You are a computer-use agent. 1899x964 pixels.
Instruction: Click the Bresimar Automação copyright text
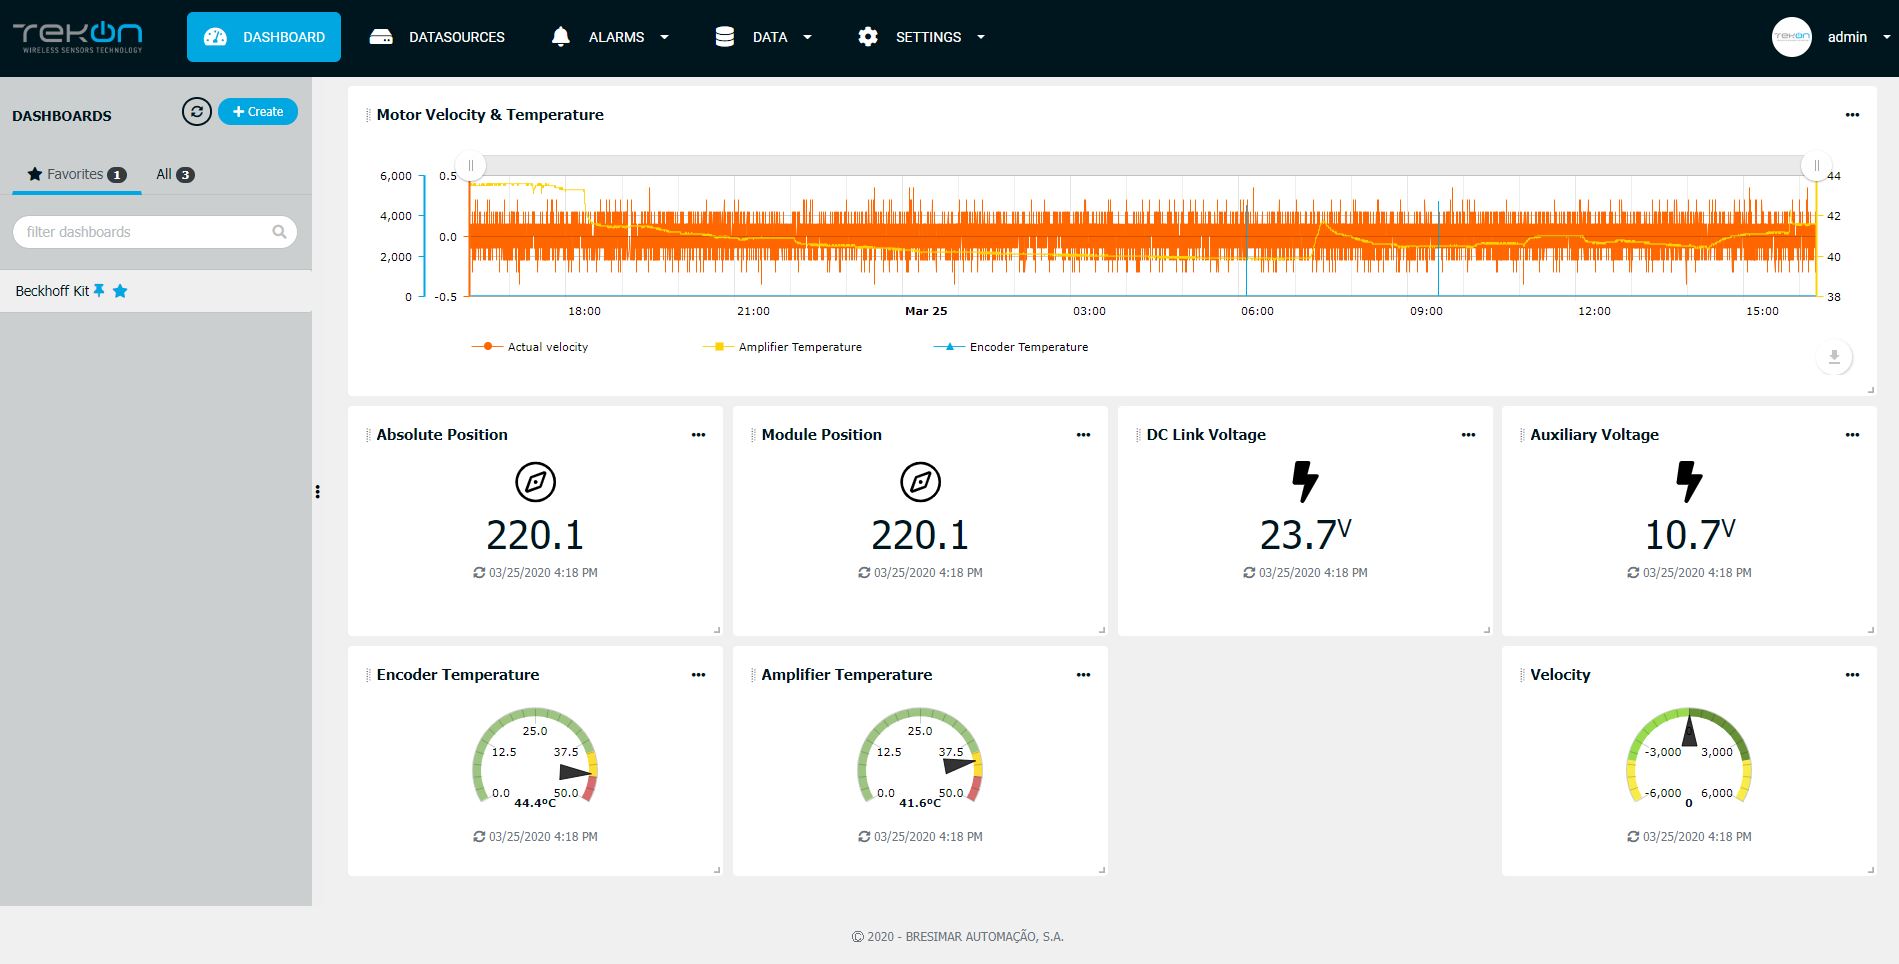coord(957,937)
